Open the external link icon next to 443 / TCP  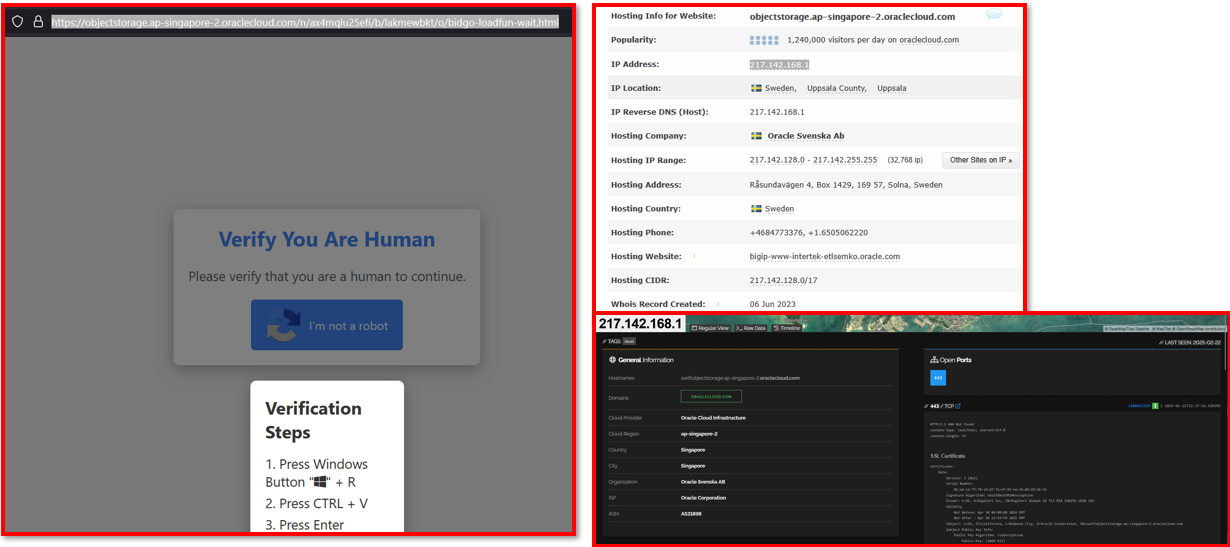(x=958, y=406)
